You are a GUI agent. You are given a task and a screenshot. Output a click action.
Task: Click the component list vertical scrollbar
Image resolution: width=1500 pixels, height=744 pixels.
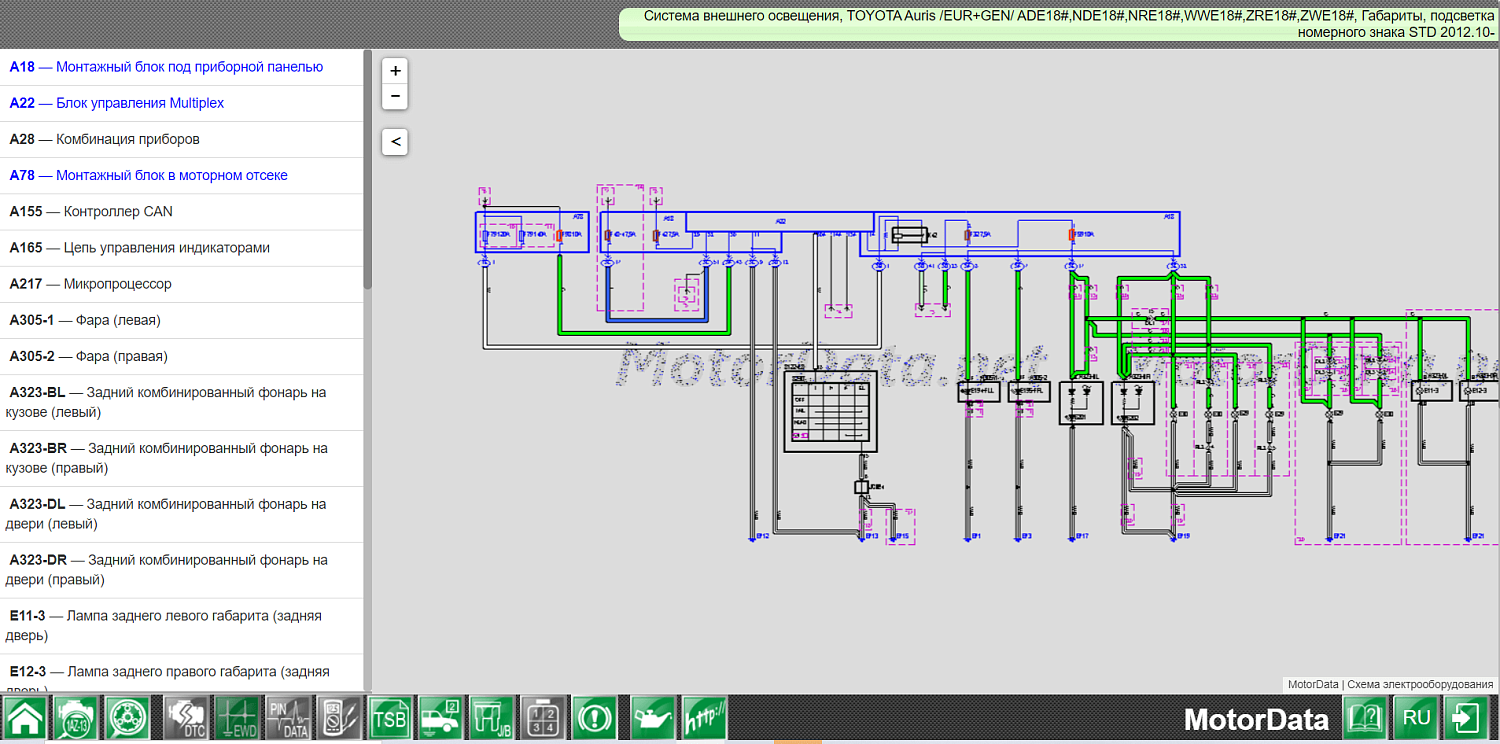(x=367, y=170)
